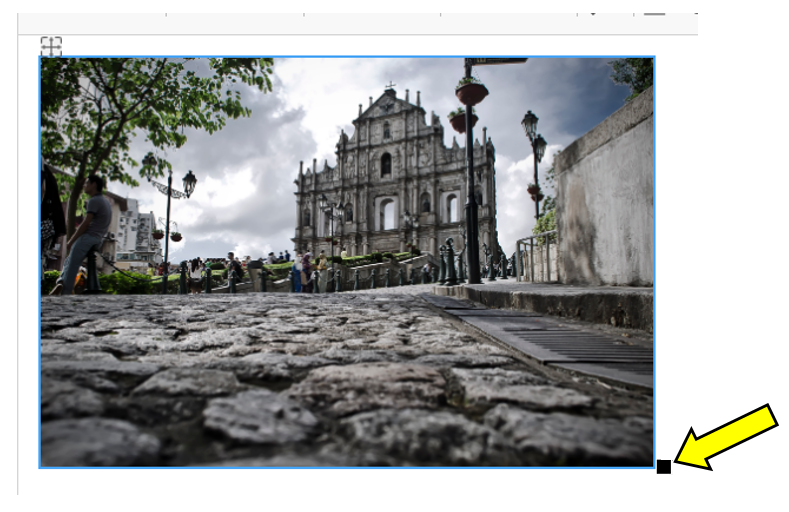Click the tall black lamp post in center

470,190
